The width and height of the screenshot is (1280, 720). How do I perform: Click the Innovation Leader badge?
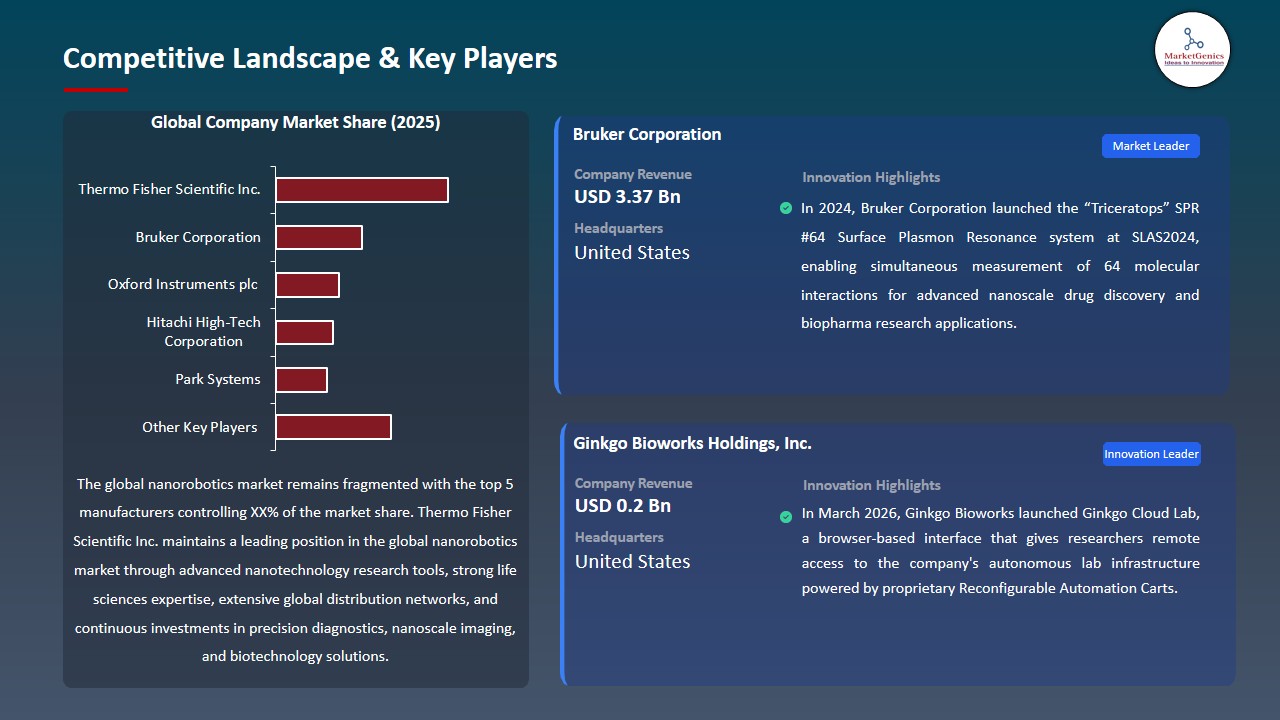(1151, 454)
